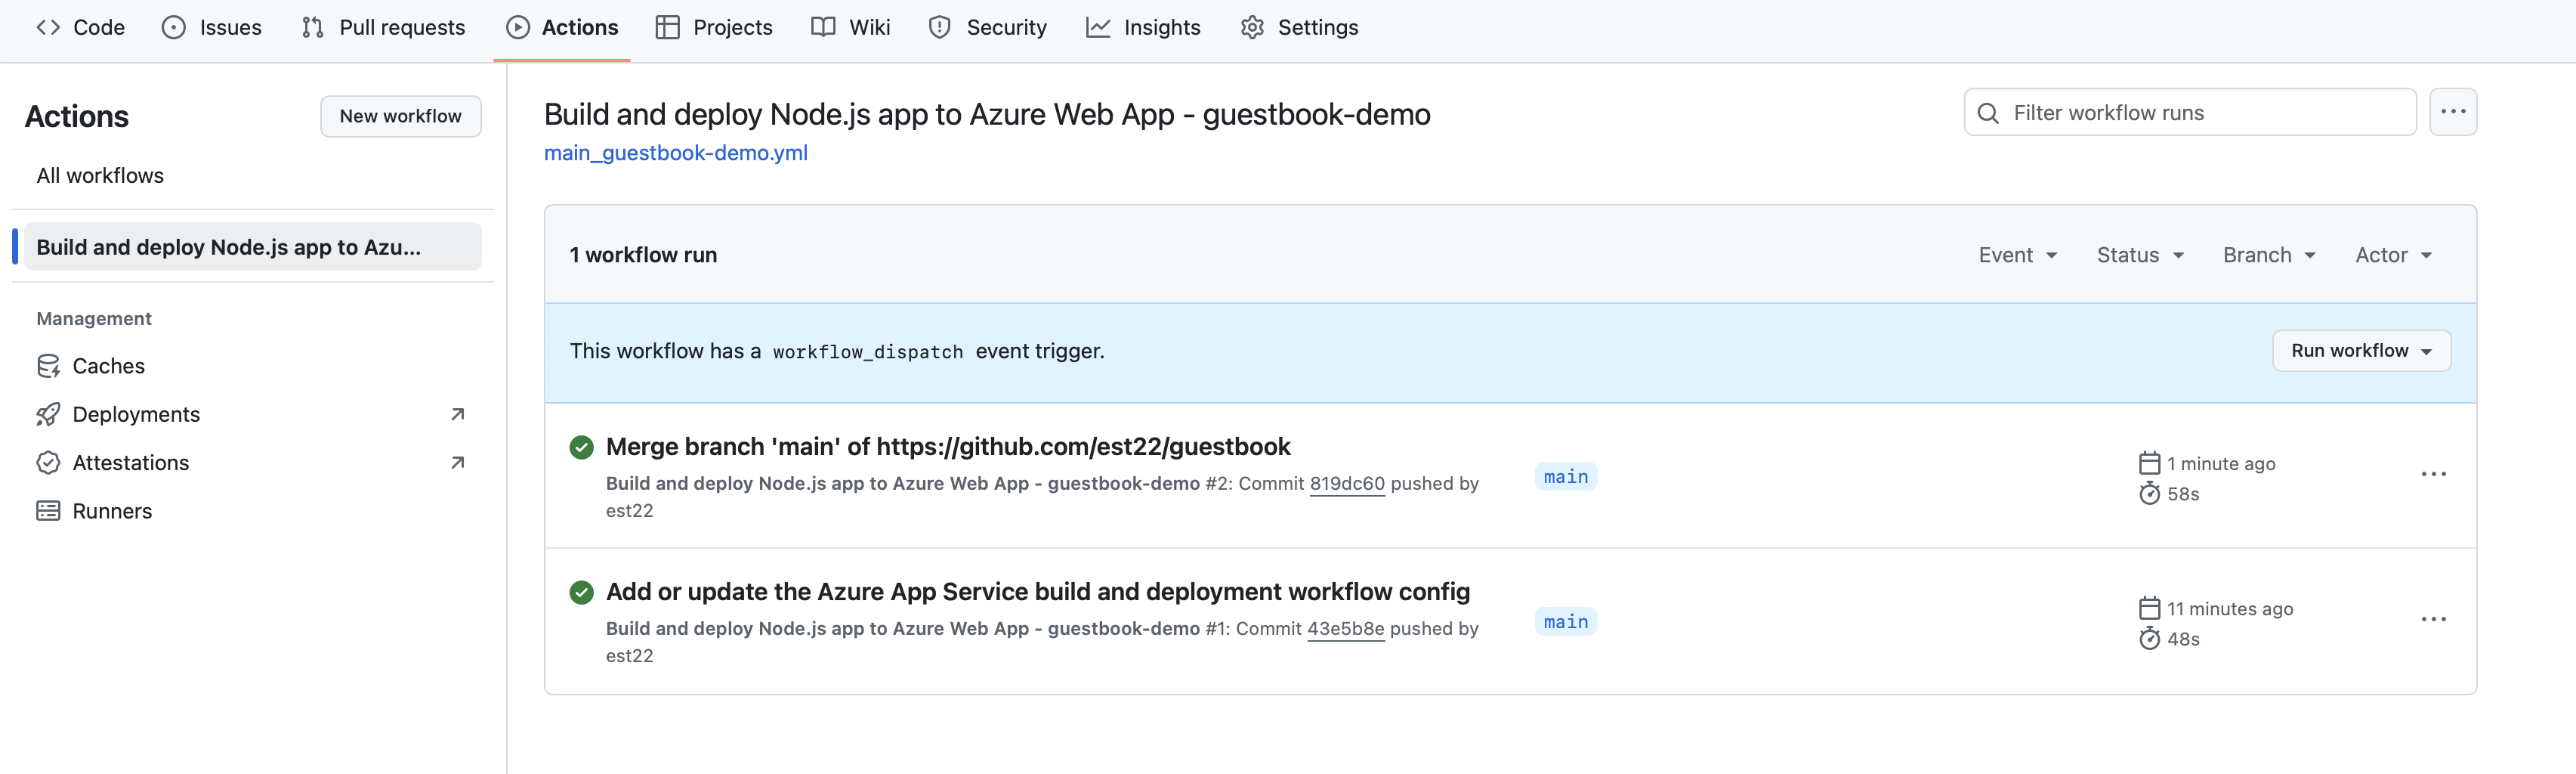Expand the Status filter dropdown

2139,255
